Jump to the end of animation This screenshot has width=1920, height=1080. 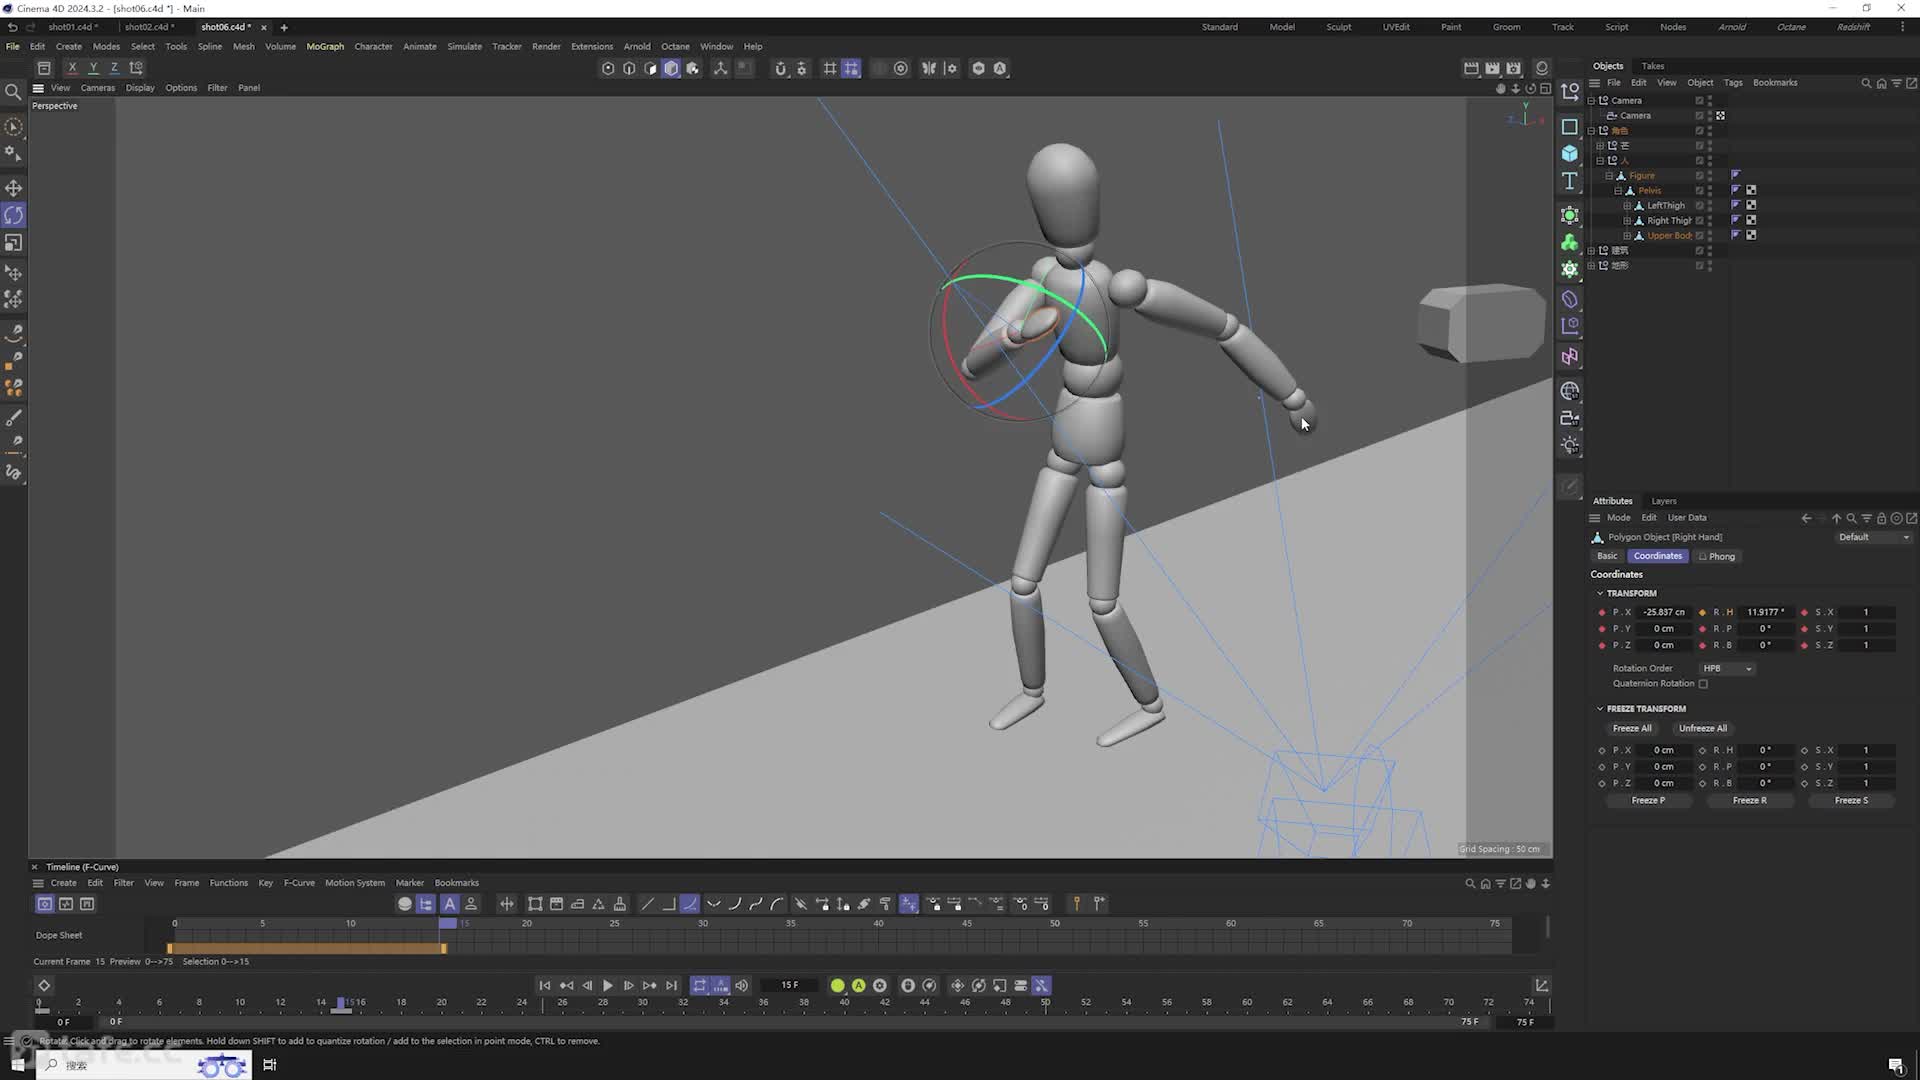click(x=671, y=986)
